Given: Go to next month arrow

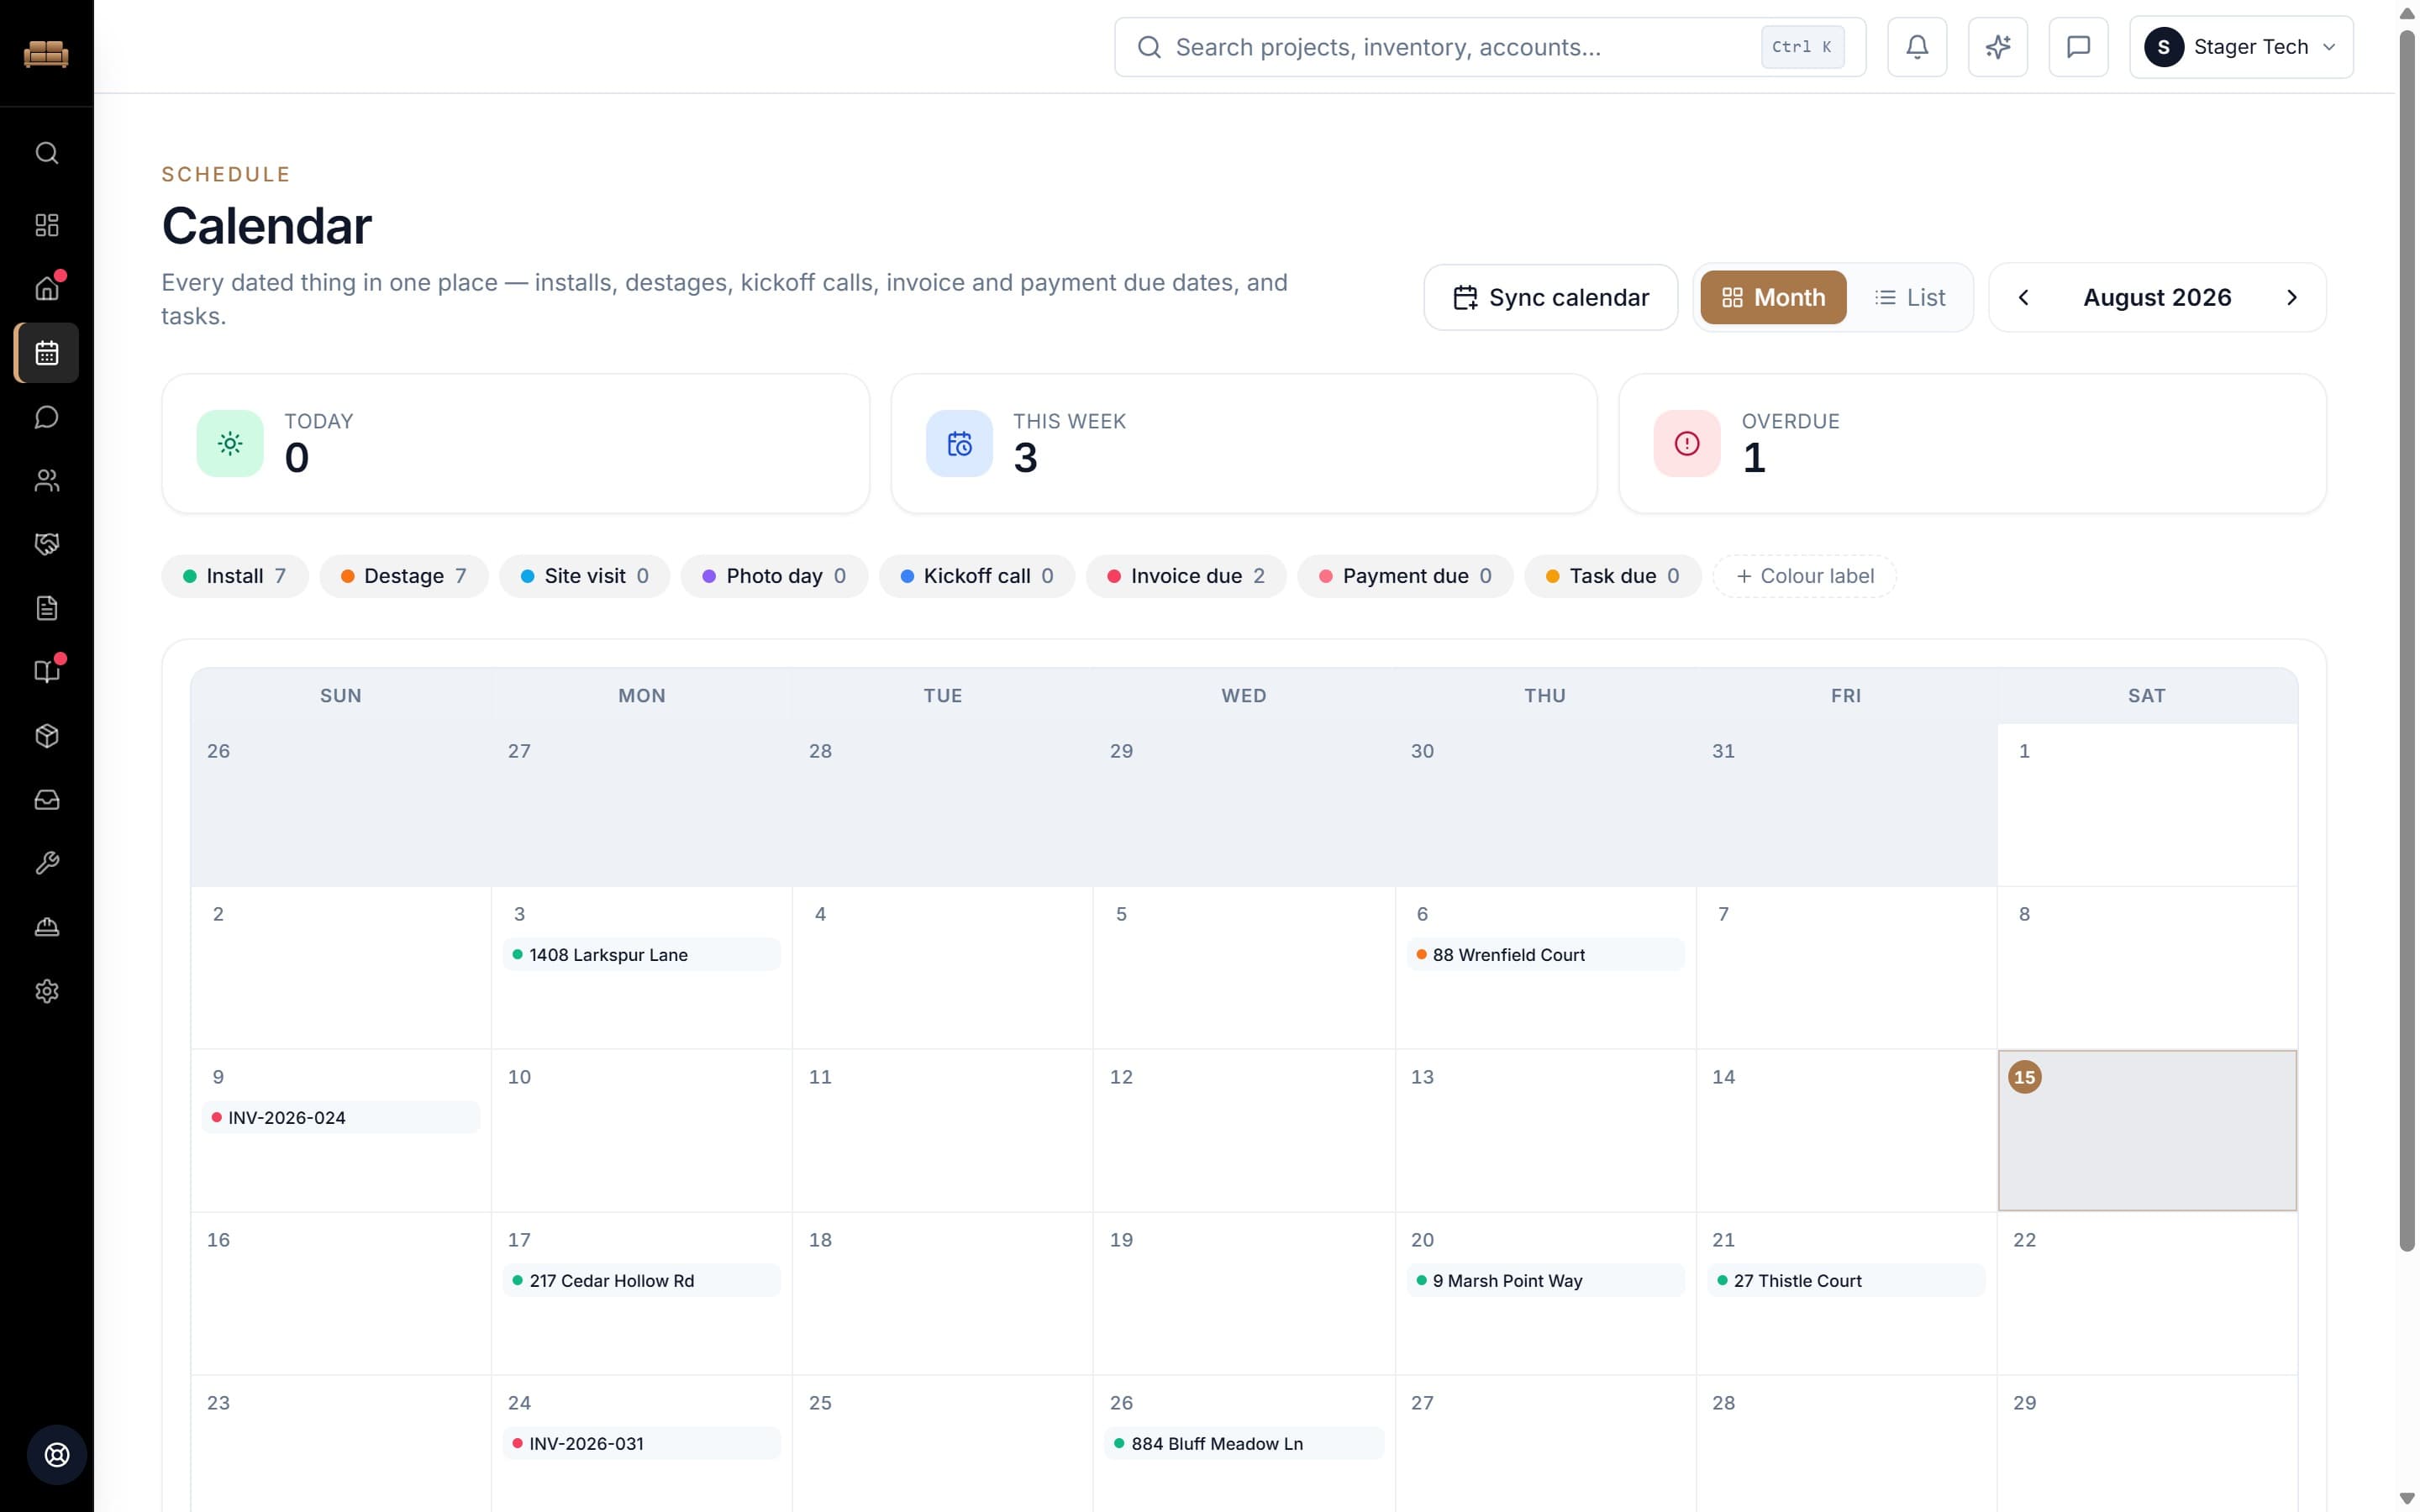Looking at the screenshot, I should (x=2292, y=298).
